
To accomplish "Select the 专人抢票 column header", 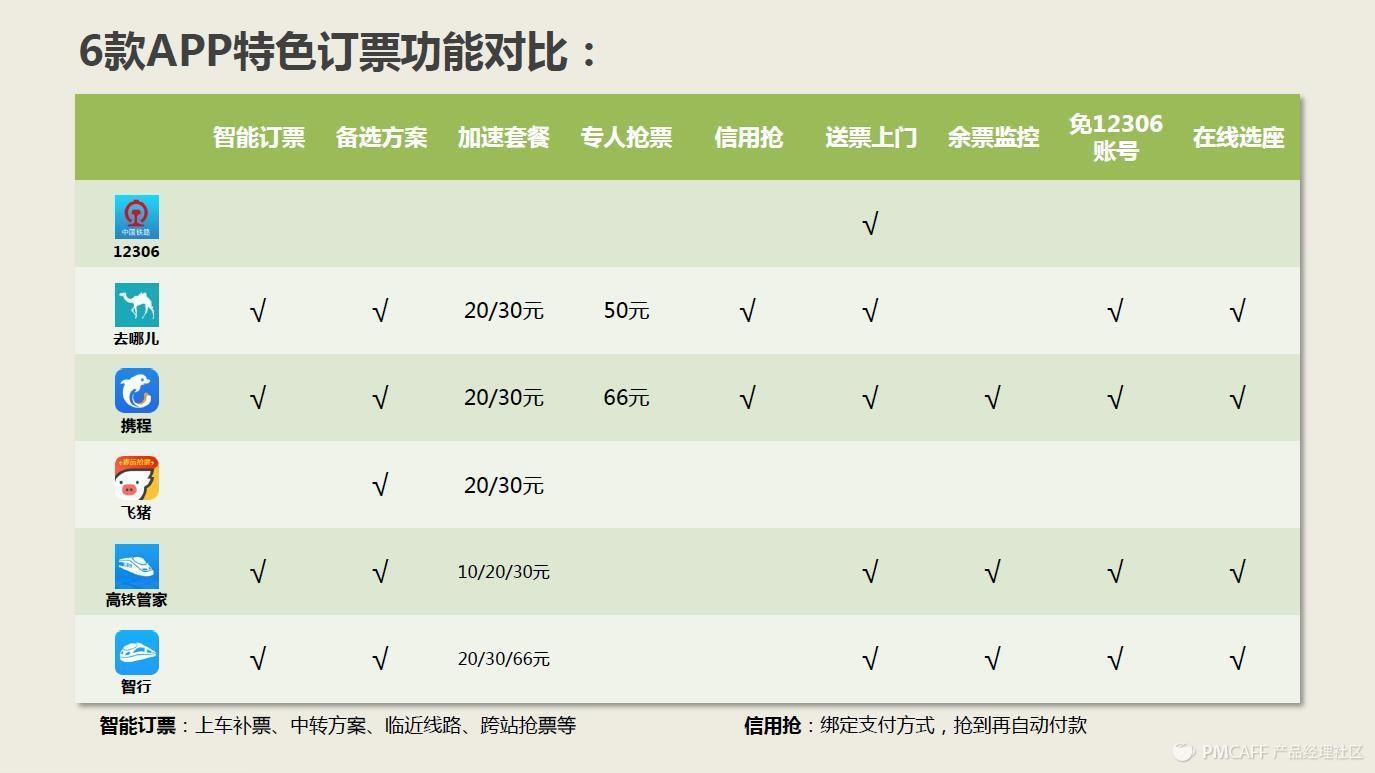I will click(626, 137).
